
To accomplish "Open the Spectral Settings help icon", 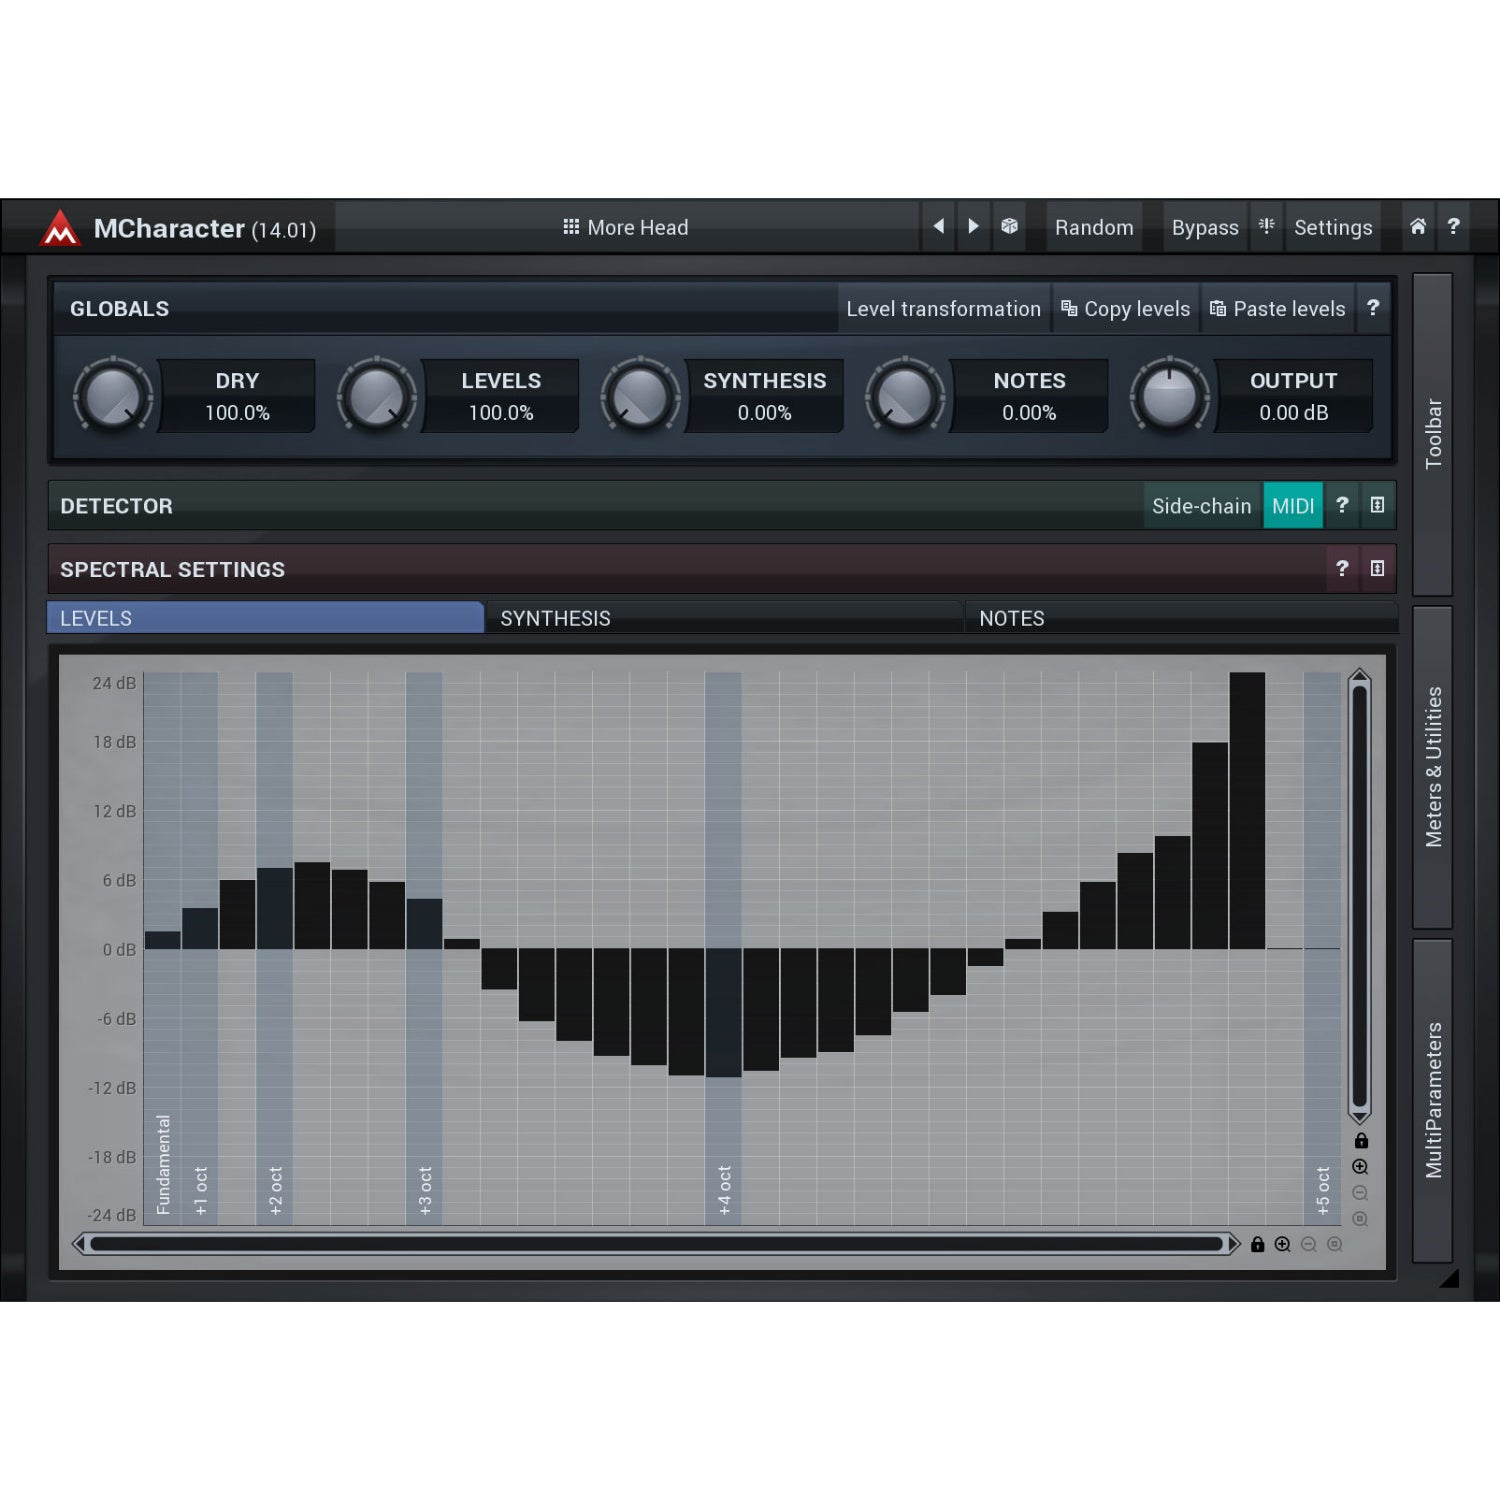I will coord(1342,568).
